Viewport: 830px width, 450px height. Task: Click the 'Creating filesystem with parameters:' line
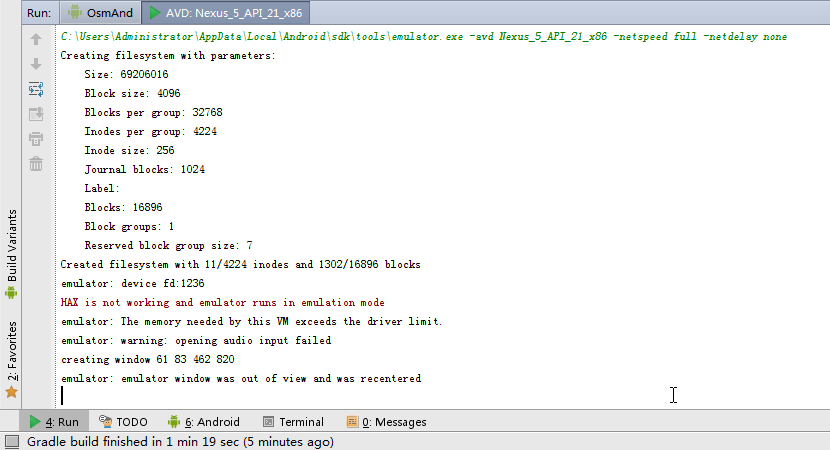[168, 56]
